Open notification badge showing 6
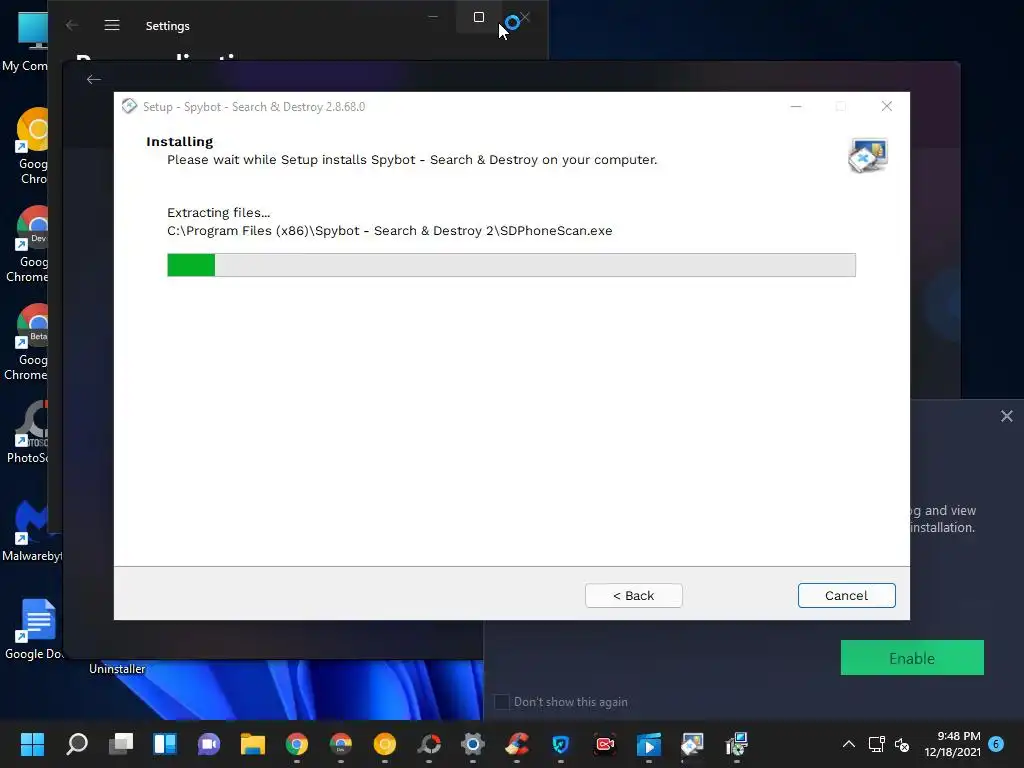The image size is (1024, 768). [996, 743]
